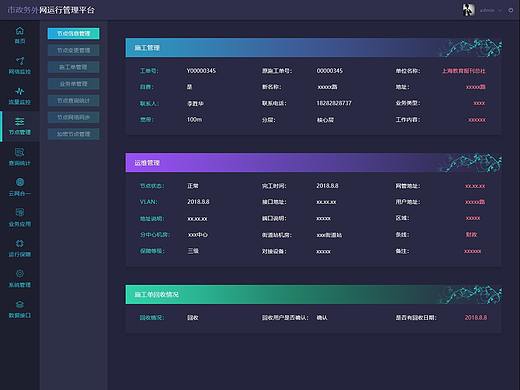This screenshot has width=520, height=390.
Task: Open the 流量监控 traffic monitoring icon
Action: 20,91
